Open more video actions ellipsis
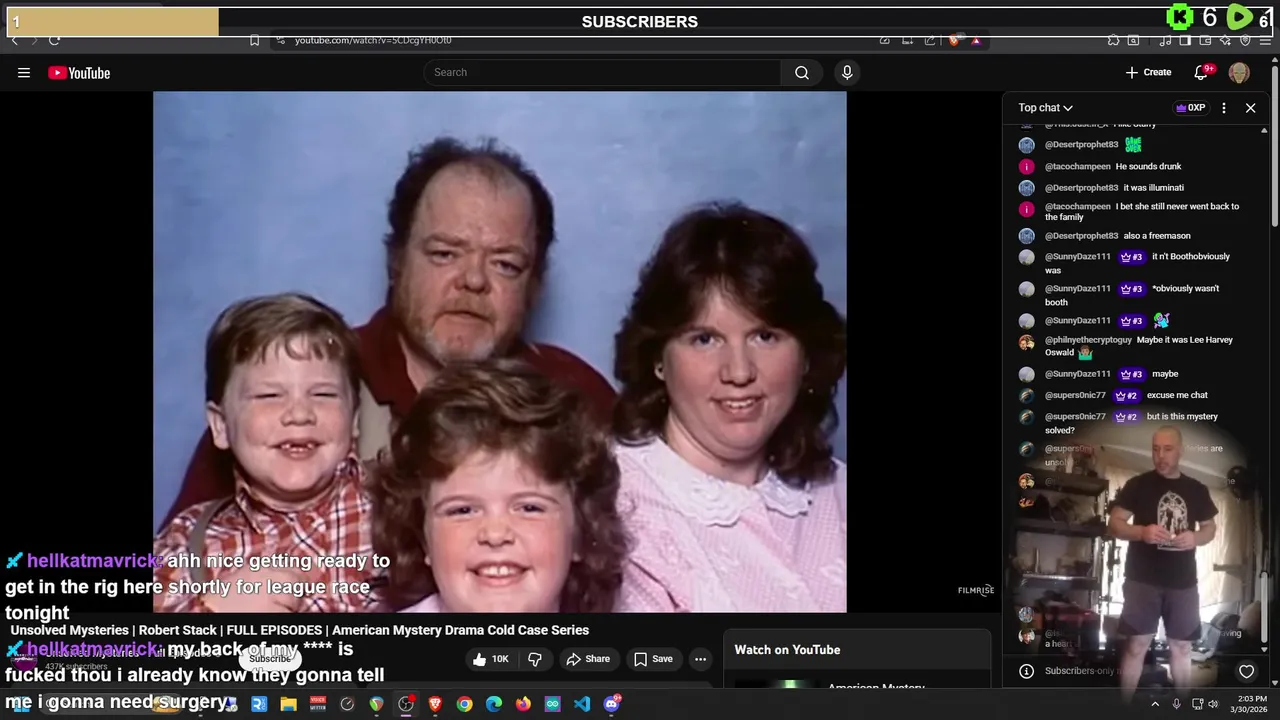 coord(701,659)
